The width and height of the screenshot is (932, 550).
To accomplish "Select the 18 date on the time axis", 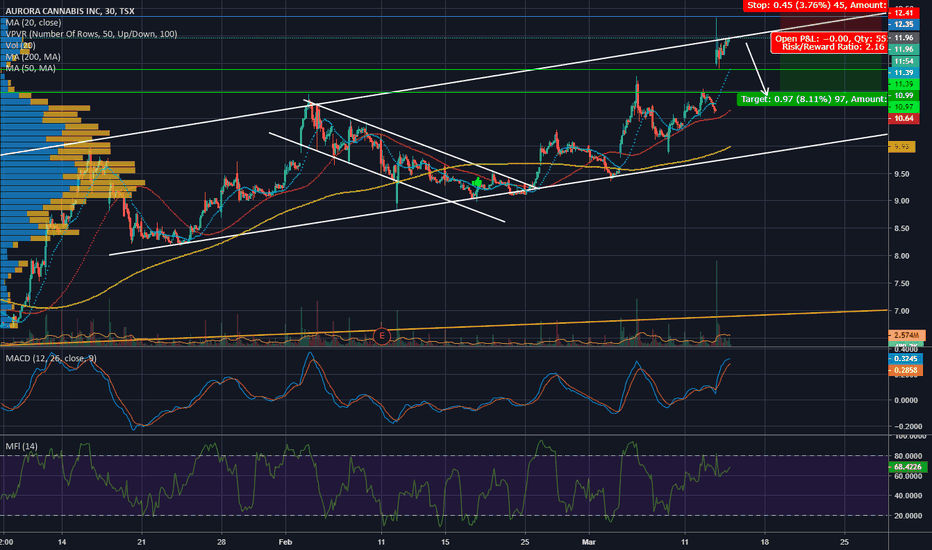I will (764, 542).
